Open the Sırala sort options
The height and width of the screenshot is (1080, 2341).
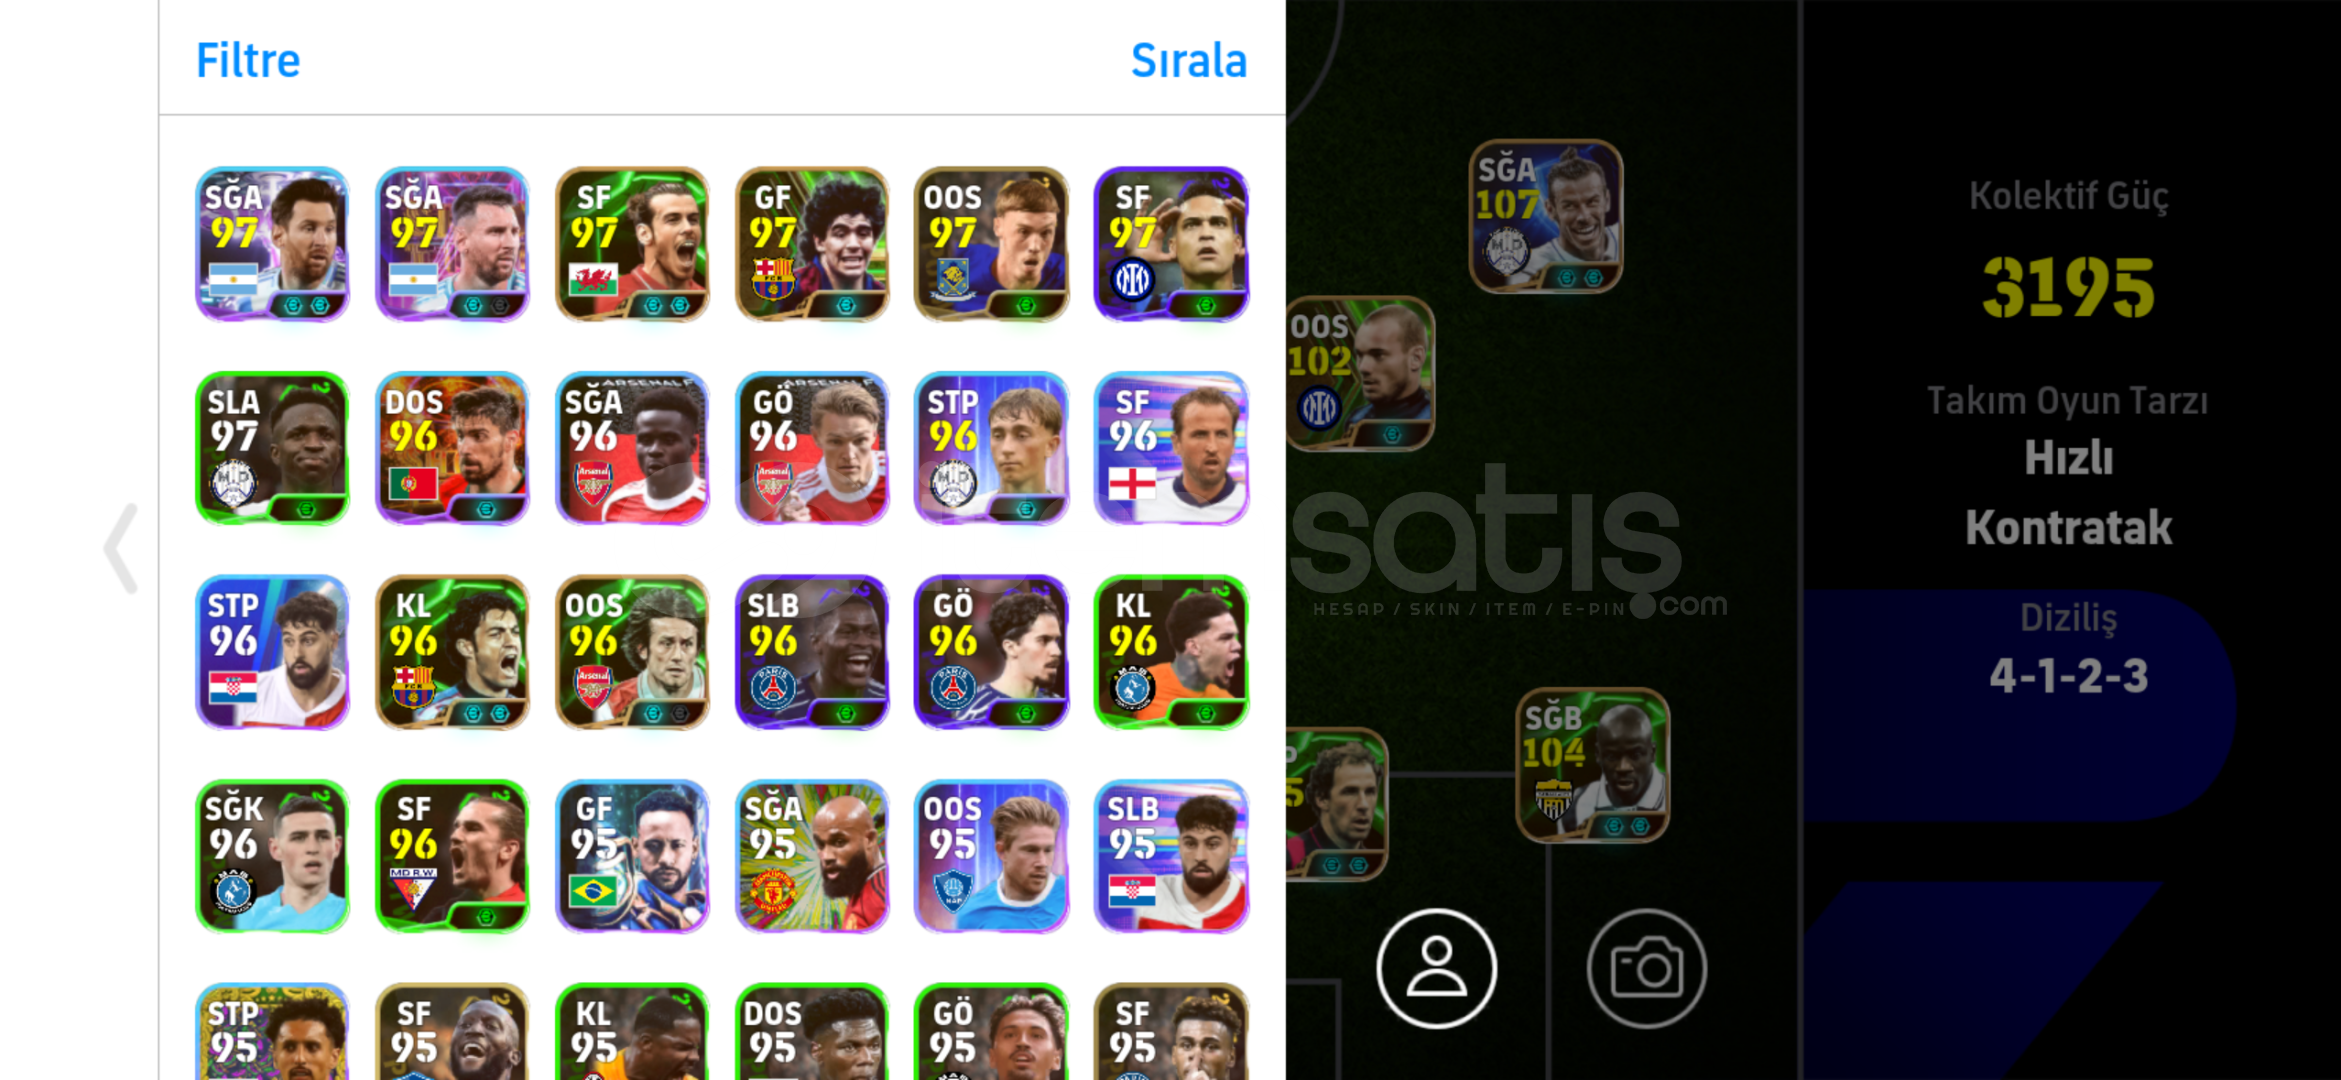click(x=1188, y=60)
